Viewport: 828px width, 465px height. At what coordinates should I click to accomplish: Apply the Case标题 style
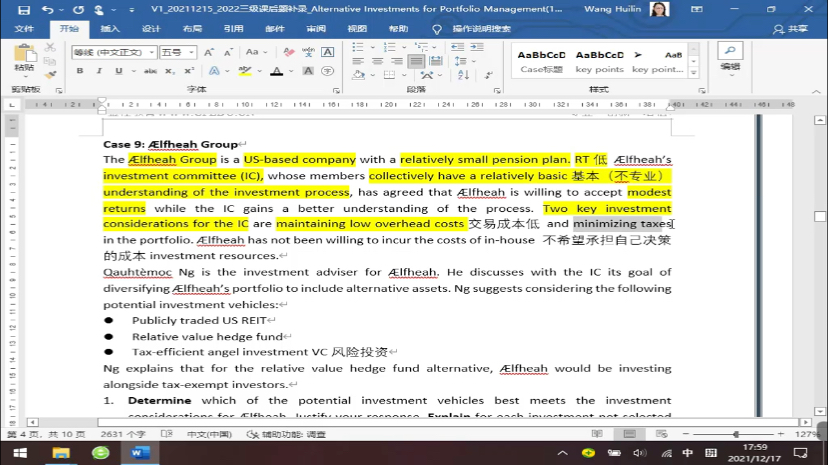click(x=541, y=62)
